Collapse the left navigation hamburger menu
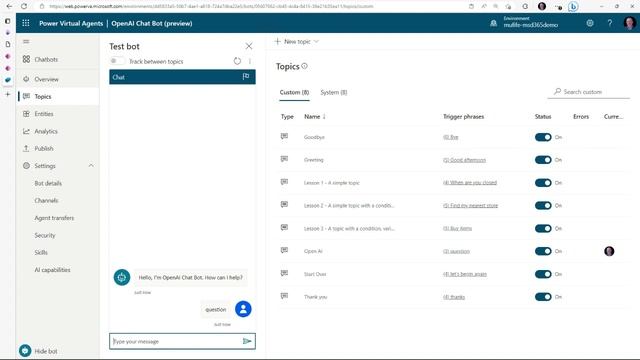 (26, 42)
